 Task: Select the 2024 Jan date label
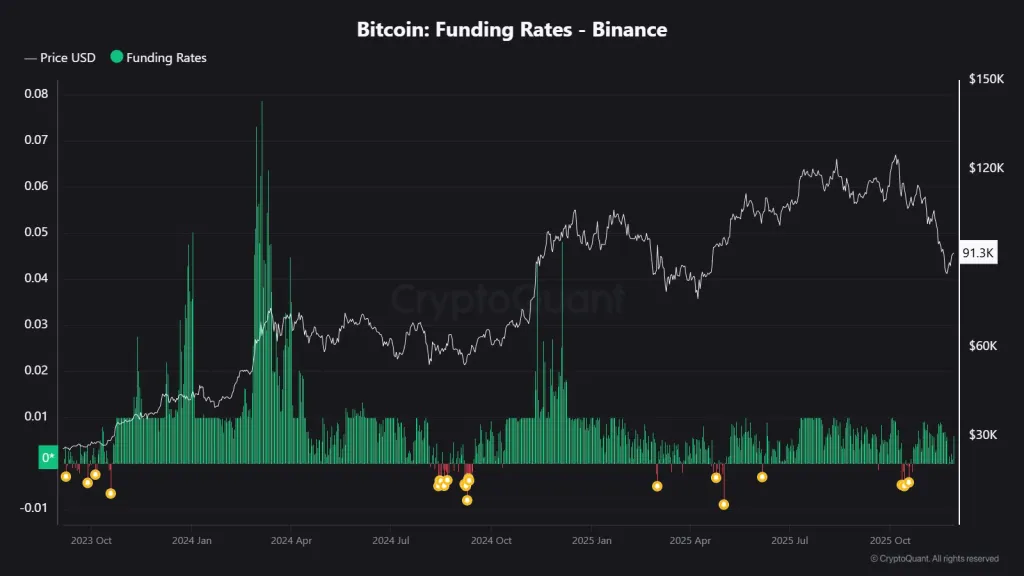[191, 540]
